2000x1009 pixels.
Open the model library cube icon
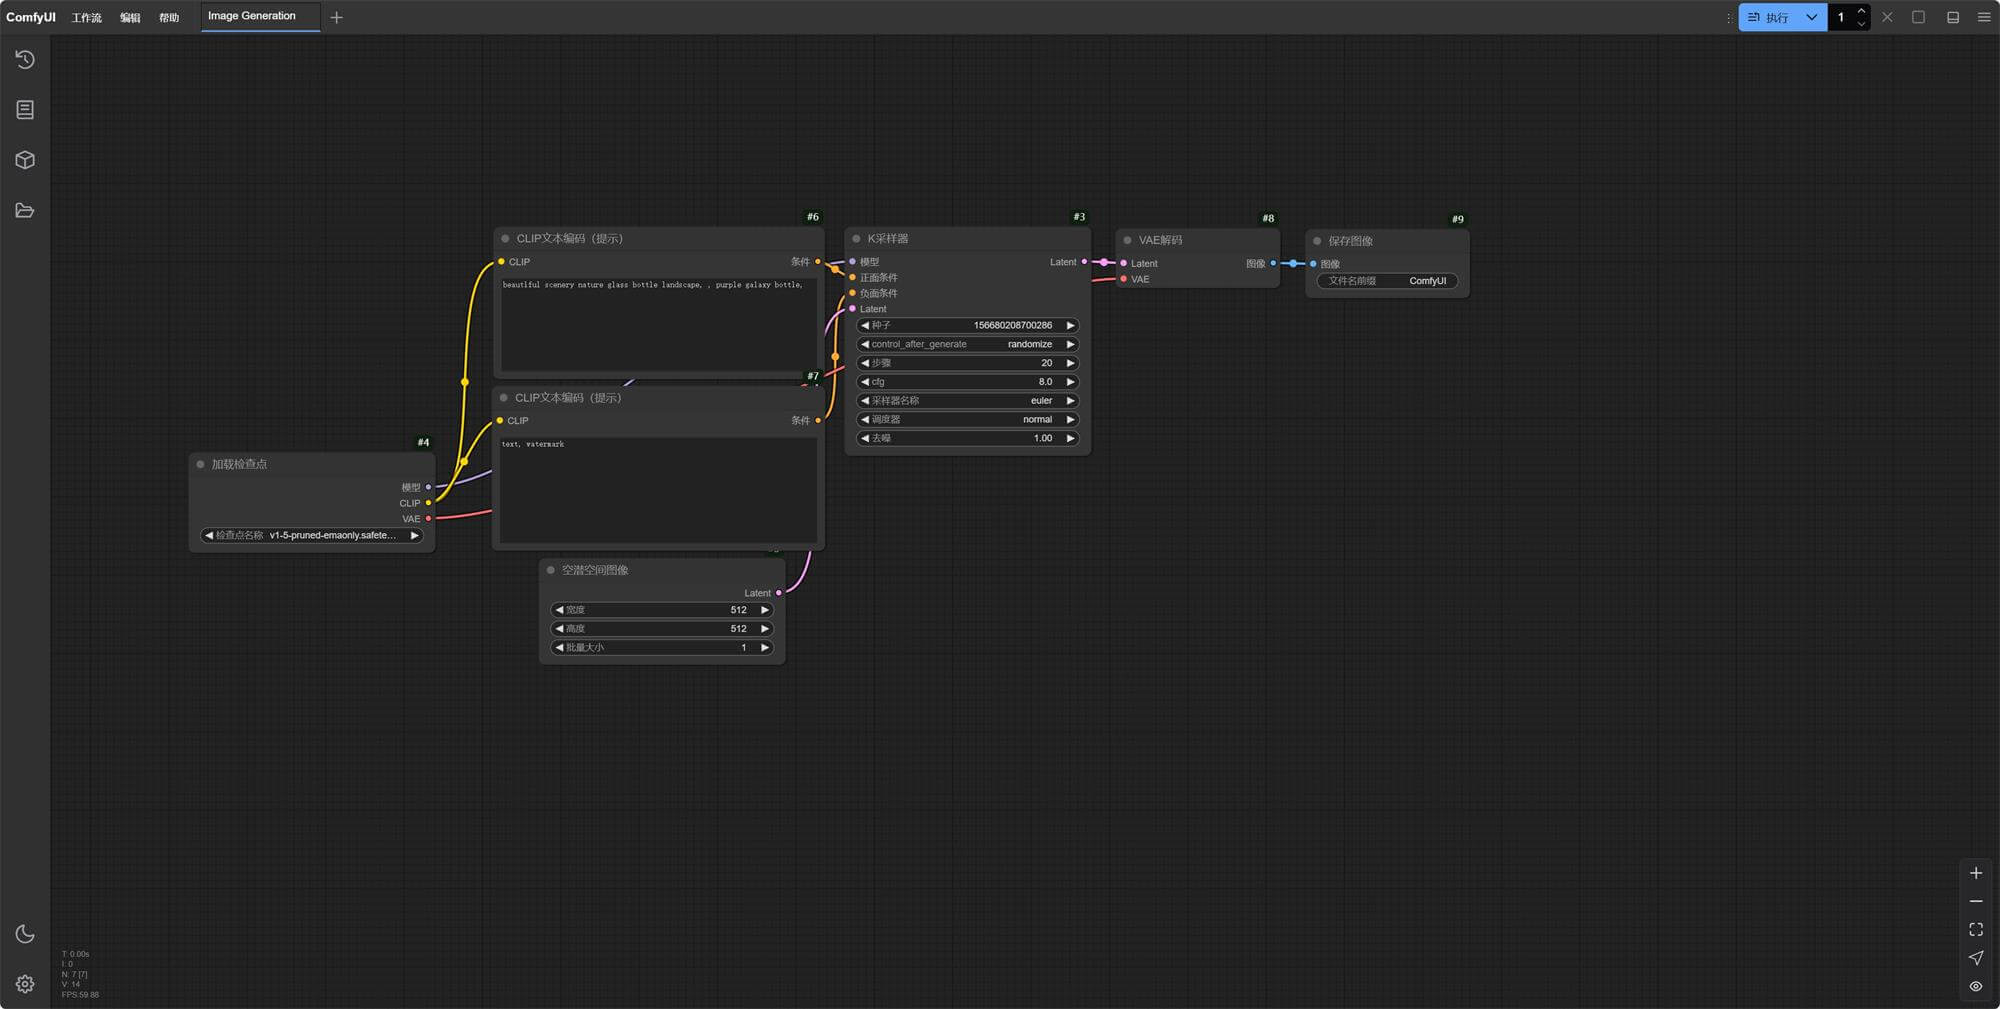25,160
